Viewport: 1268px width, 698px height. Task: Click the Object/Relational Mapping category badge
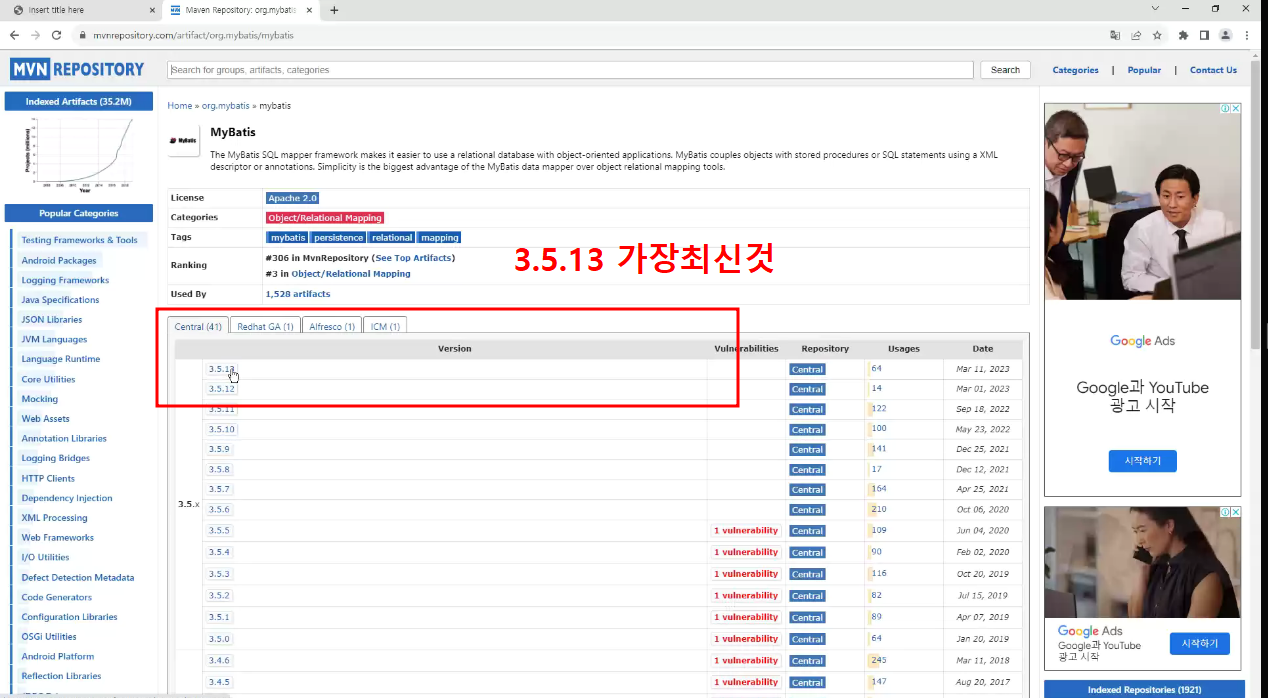(325, 217)
